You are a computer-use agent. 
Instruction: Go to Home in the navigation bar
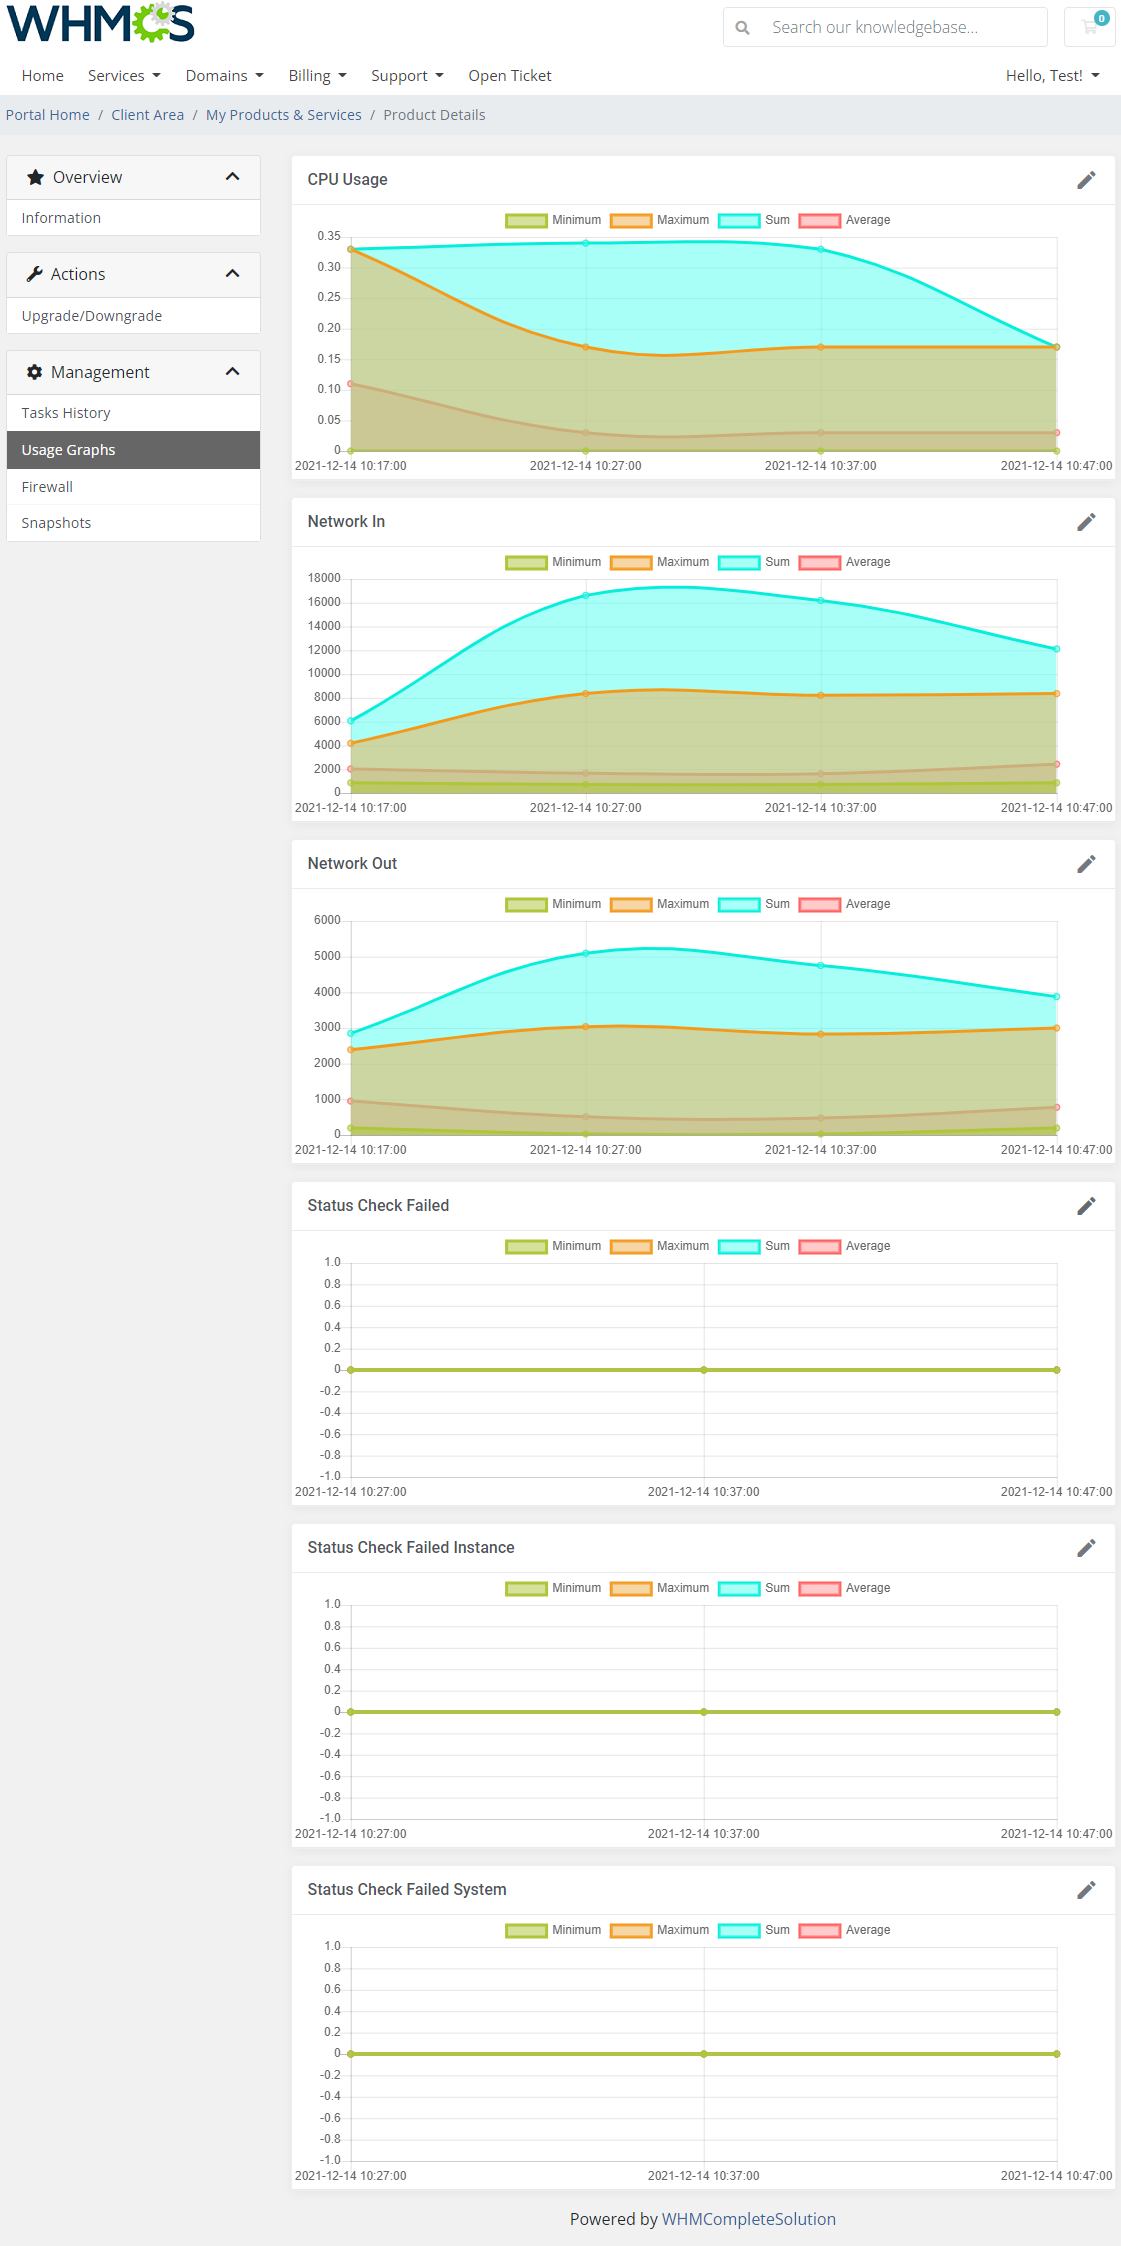click(x=43, y=76)
